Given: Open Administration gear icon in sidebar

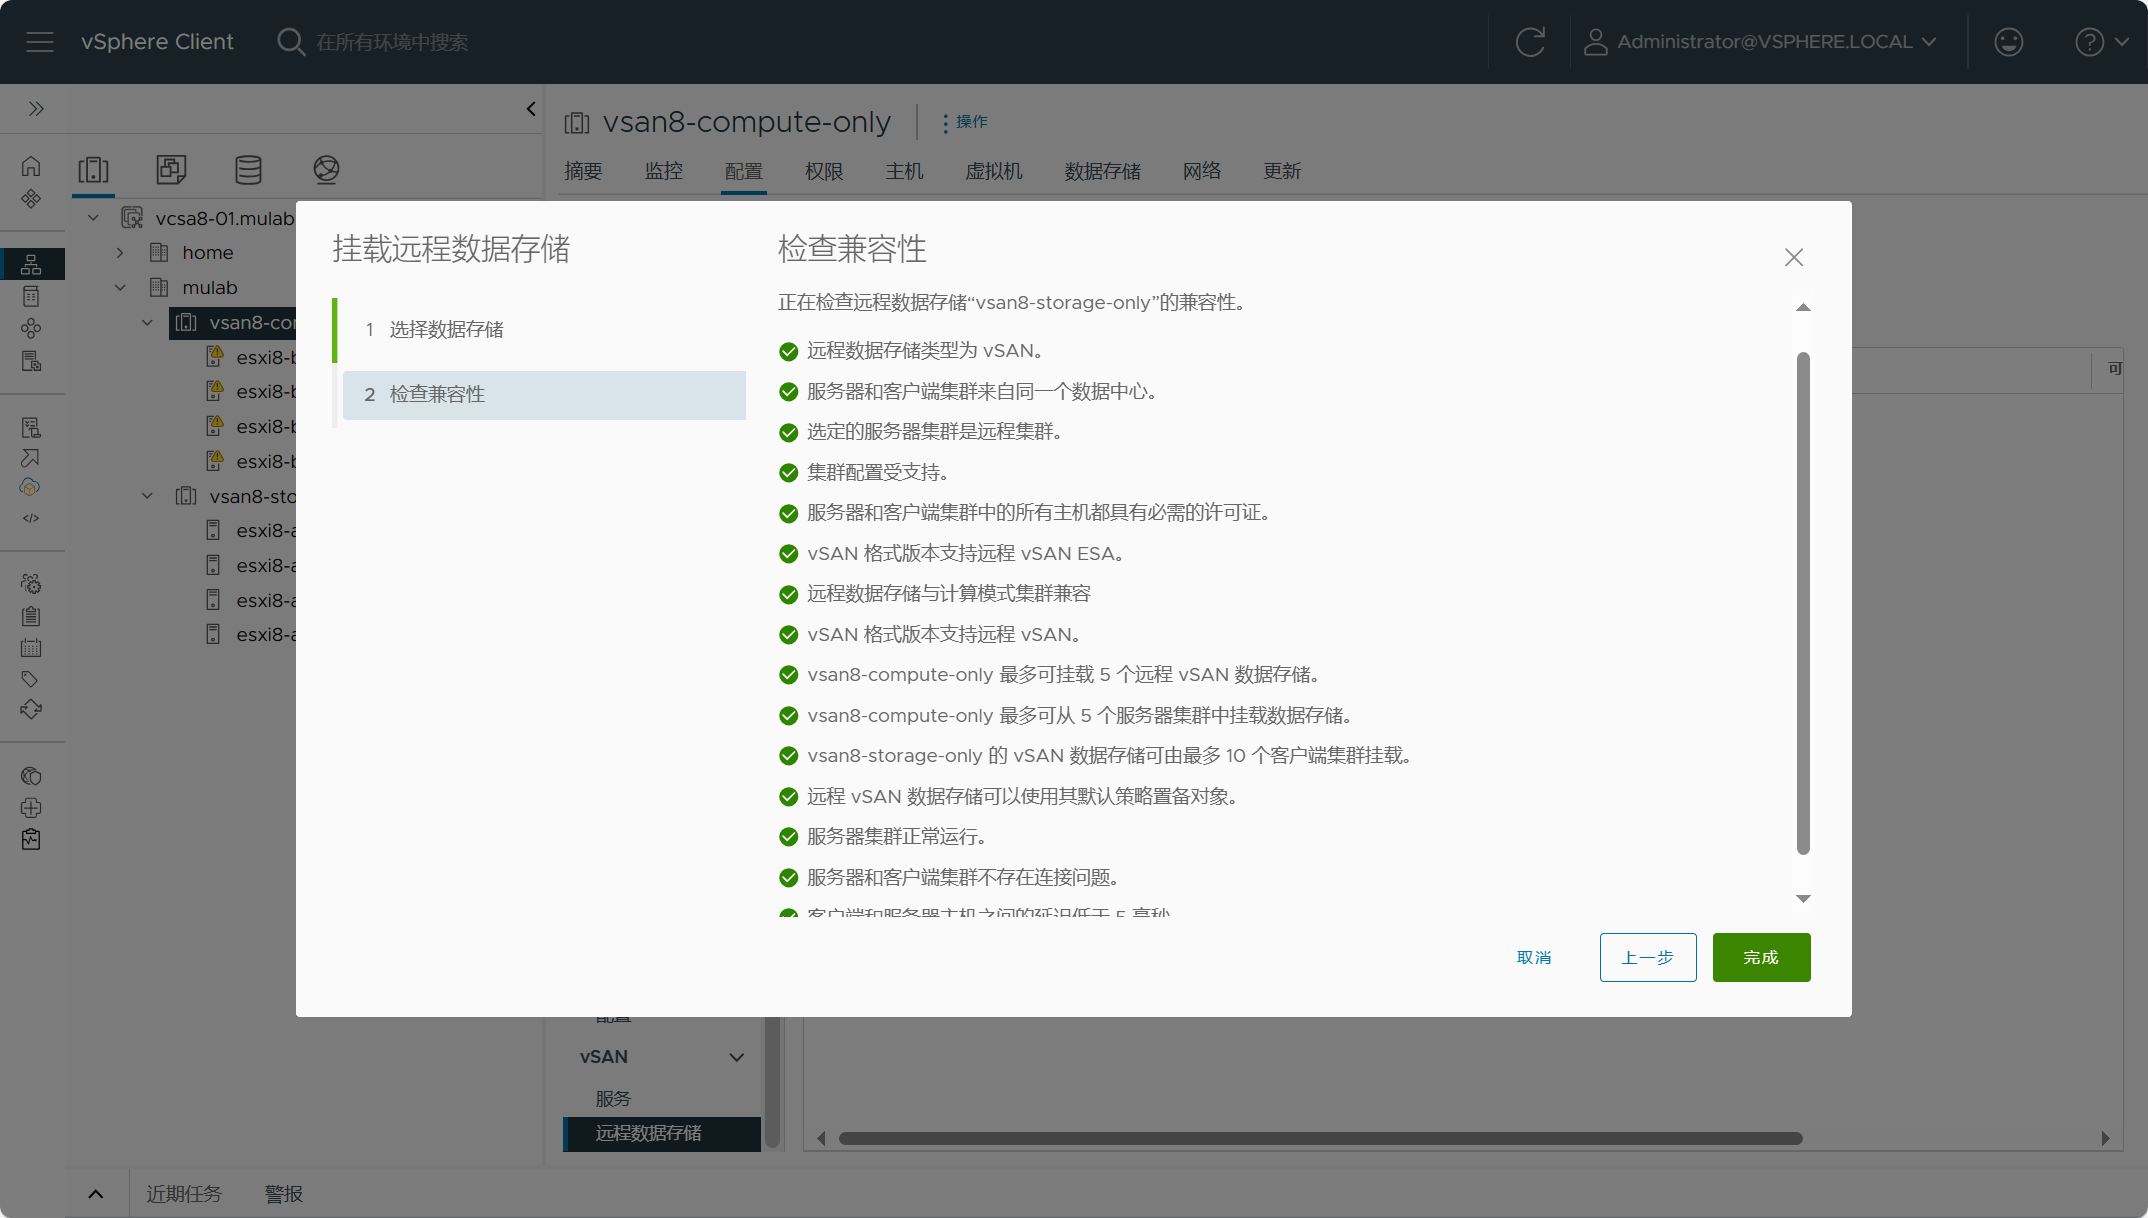Looking at the screenshot, I should 31,584.
